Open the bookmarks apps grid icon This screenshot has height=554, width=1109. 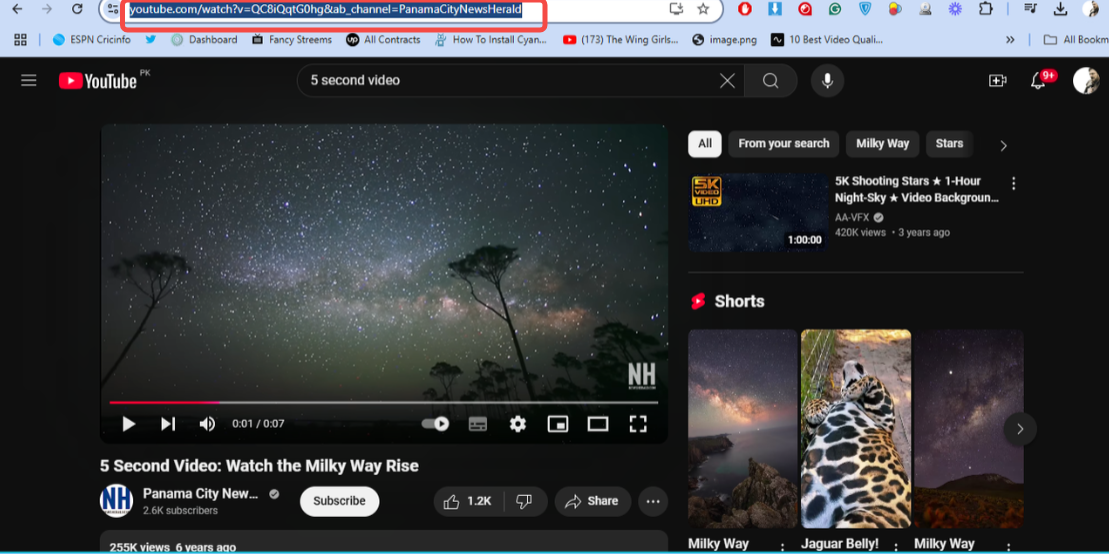tap(20, 40)
